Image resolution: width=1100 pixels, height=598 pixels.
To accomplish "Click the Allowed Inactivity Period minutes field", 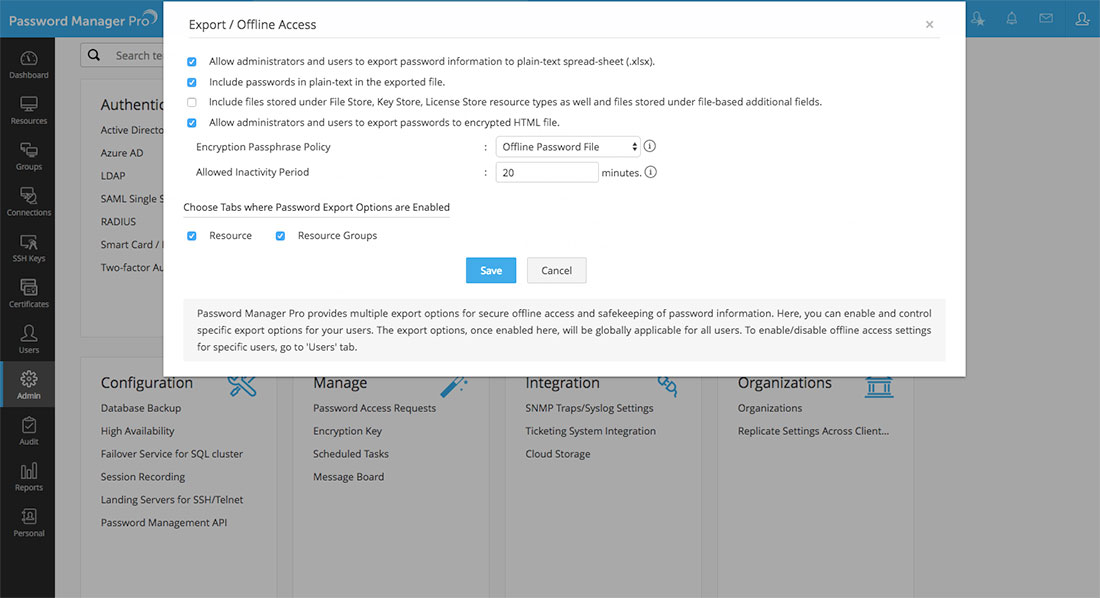I will tap(546, 172).
